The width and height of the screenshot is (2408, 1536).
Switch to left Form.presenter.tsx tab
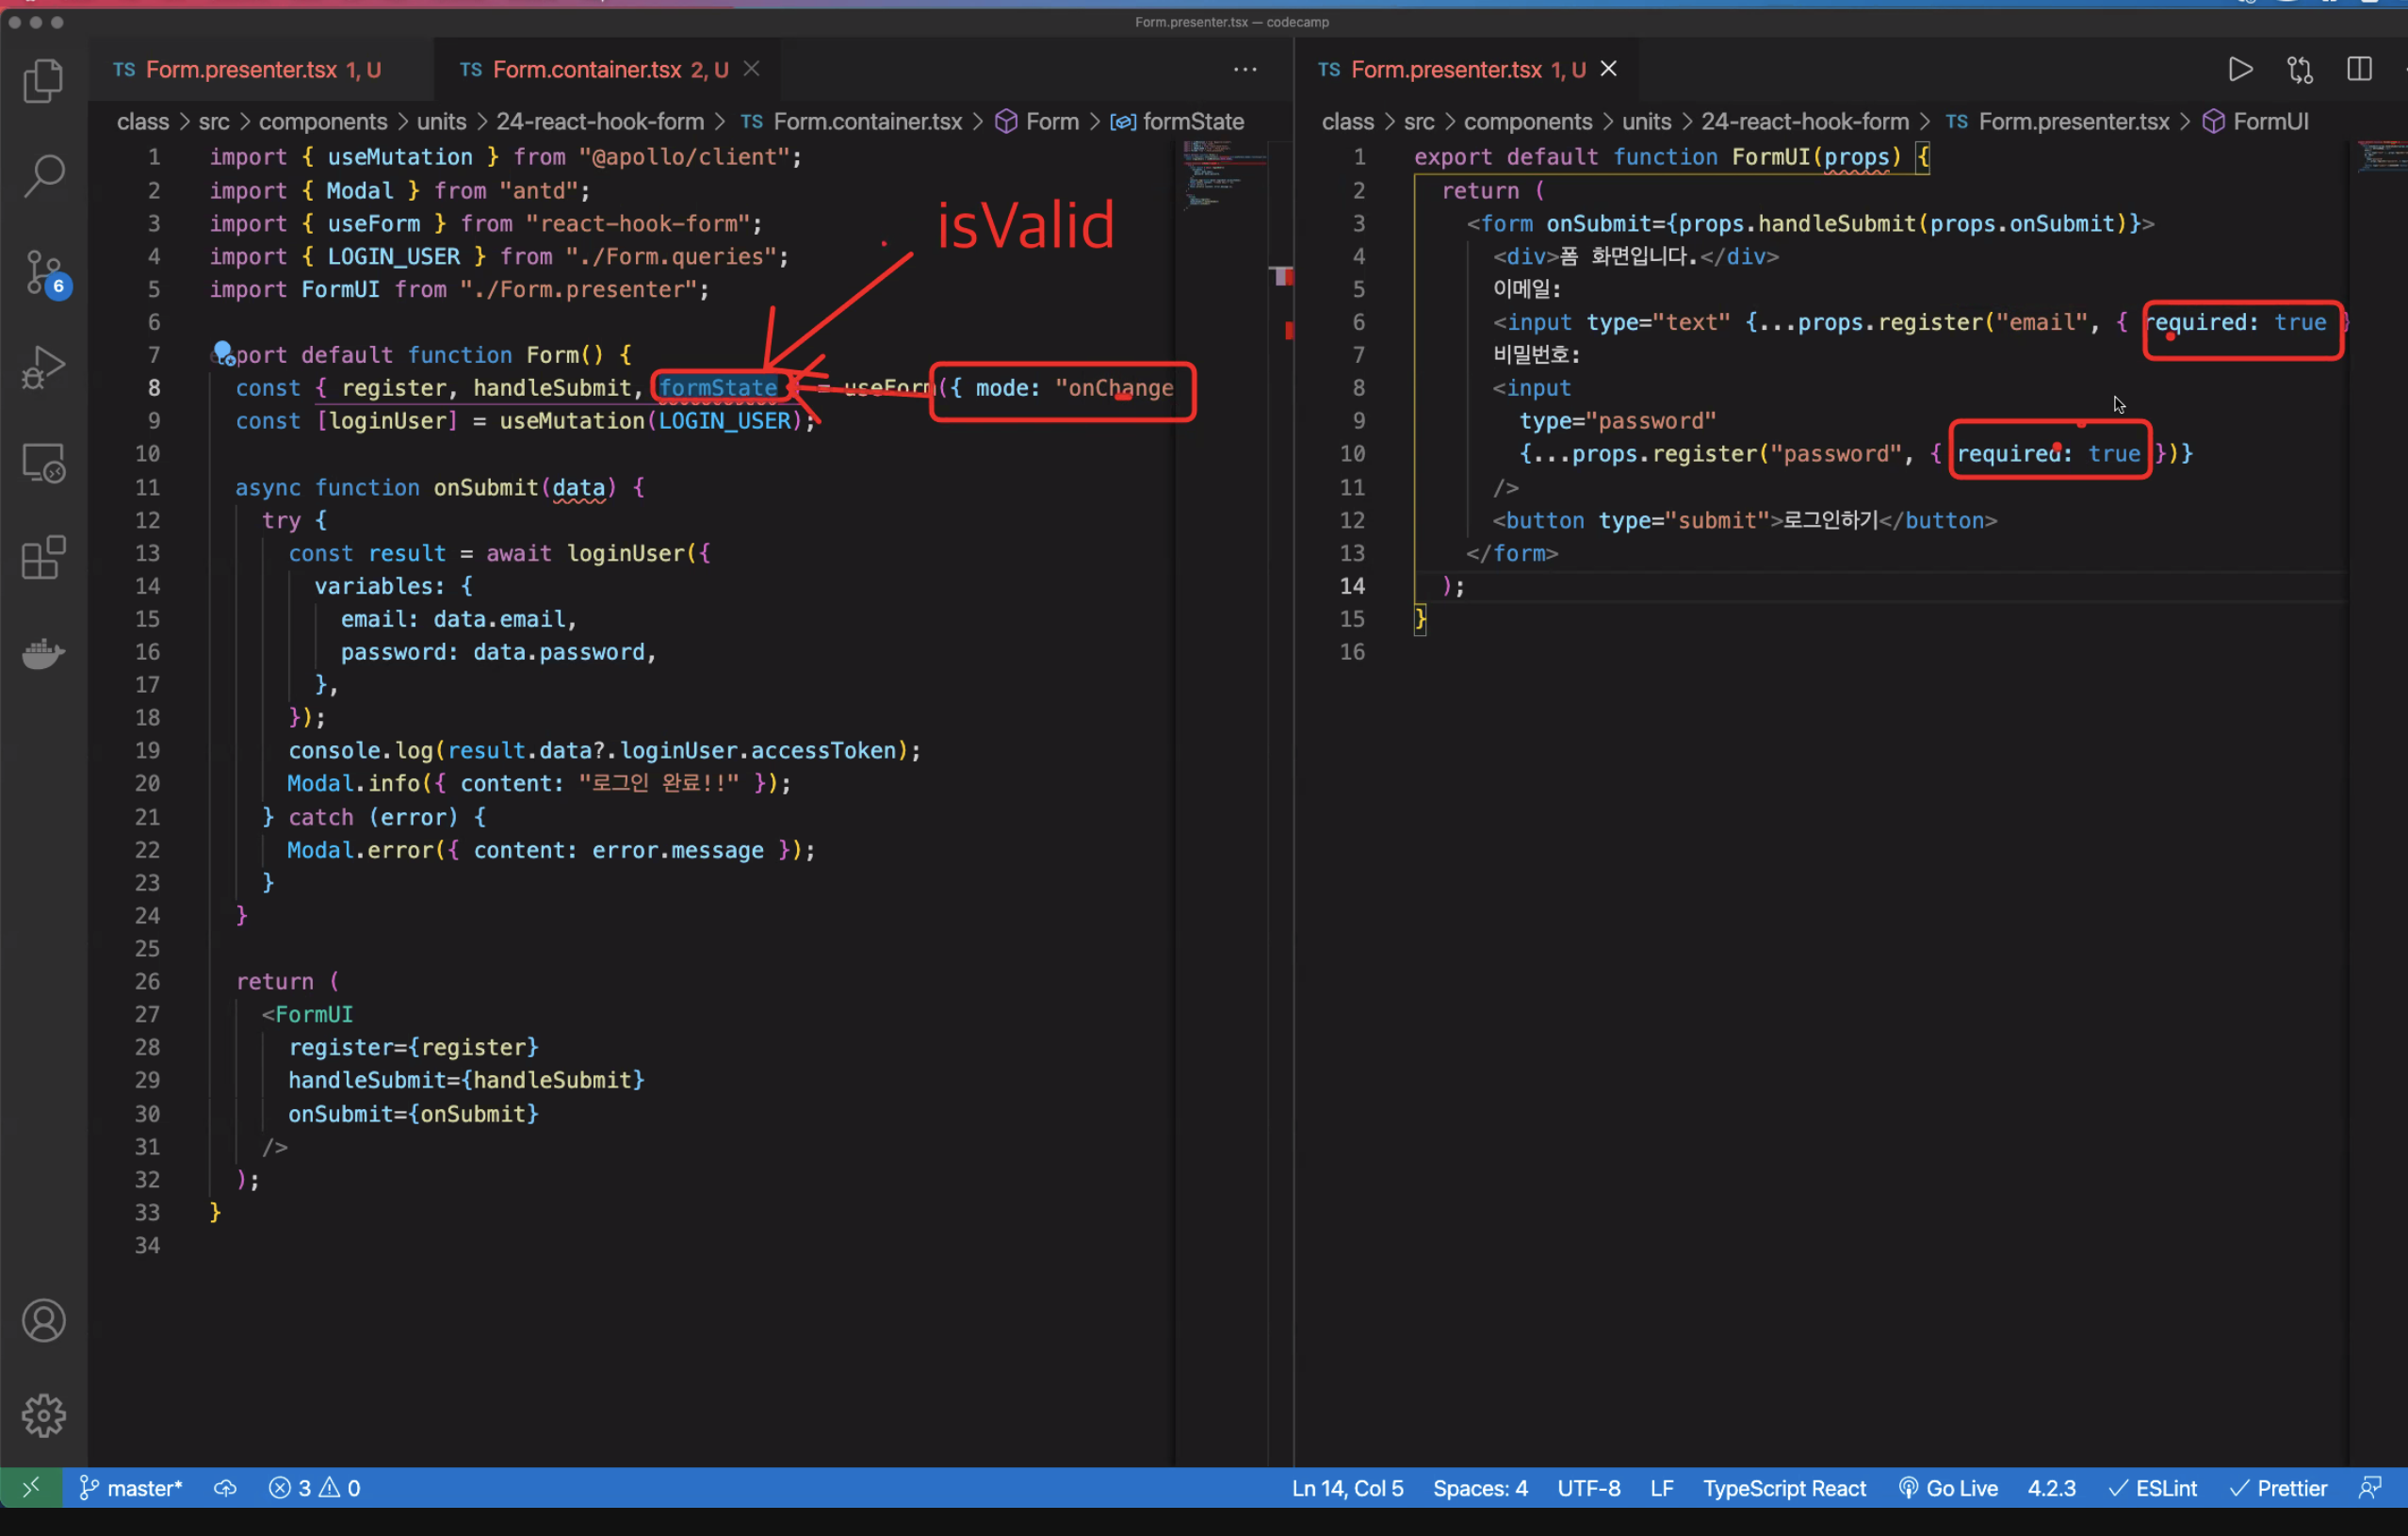point(242,69)
